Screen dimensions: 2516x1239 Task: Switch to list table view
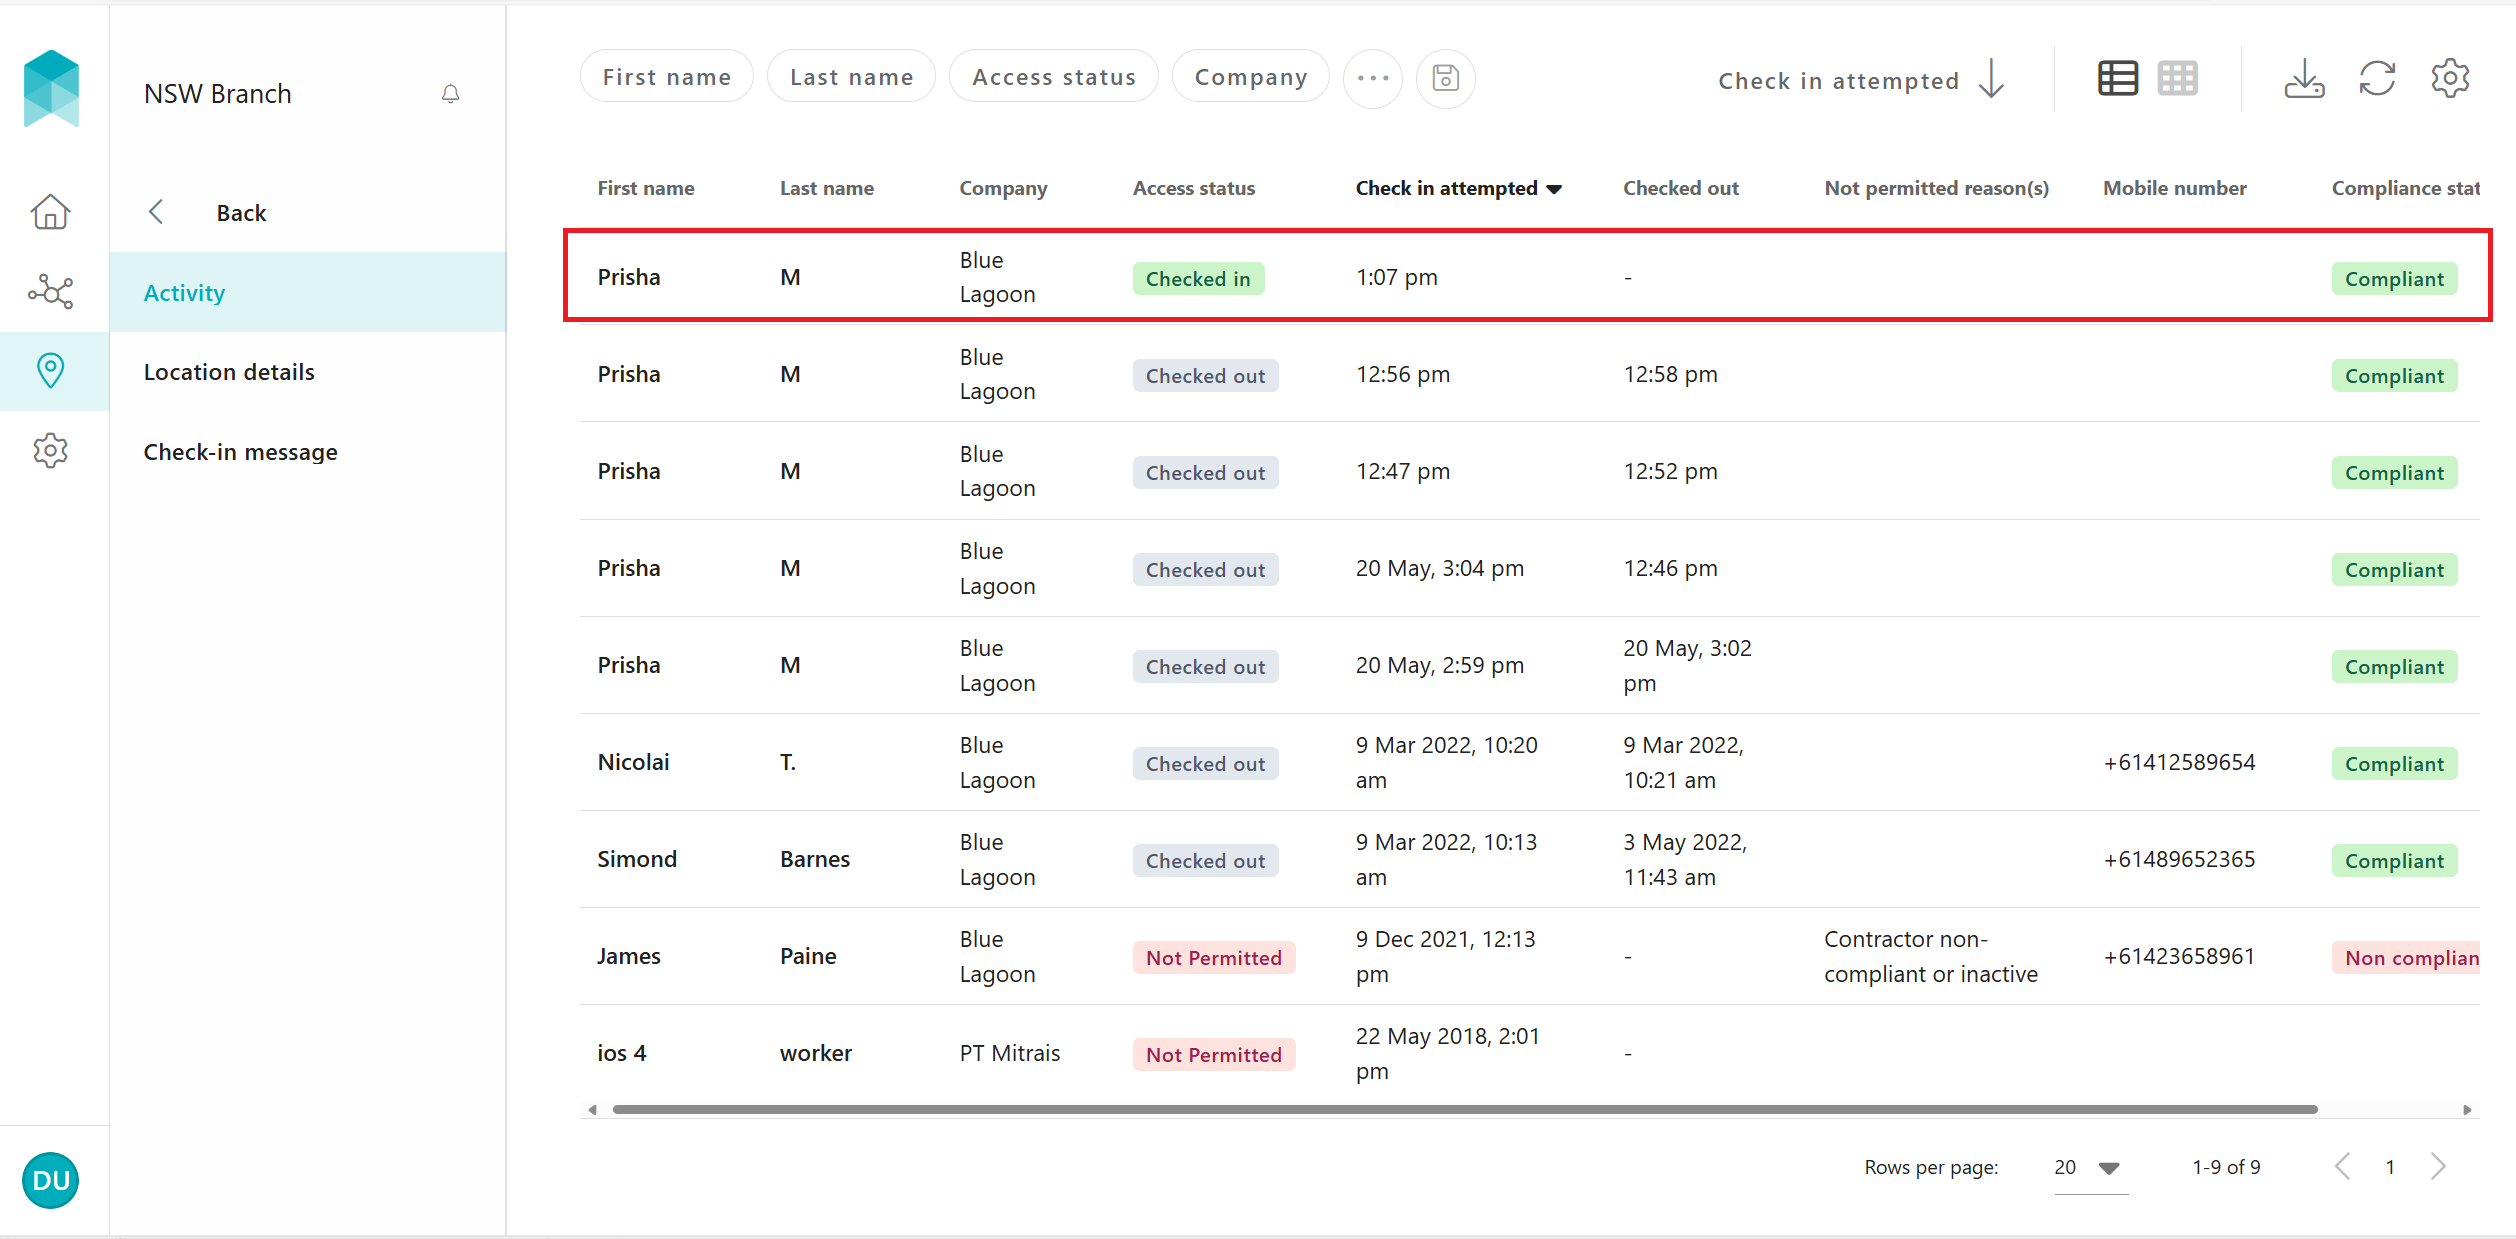(x=2117, y=78)
